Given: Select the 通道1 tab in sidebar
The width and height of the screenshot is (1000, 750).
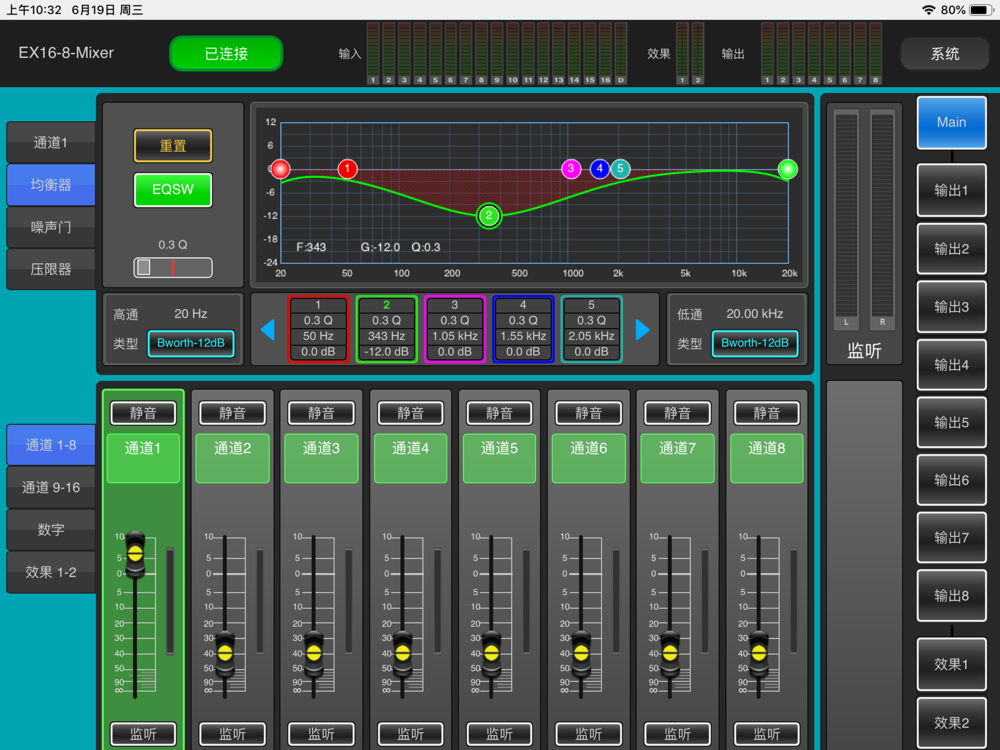Looking at the screenshot, I should coord(51,142).
